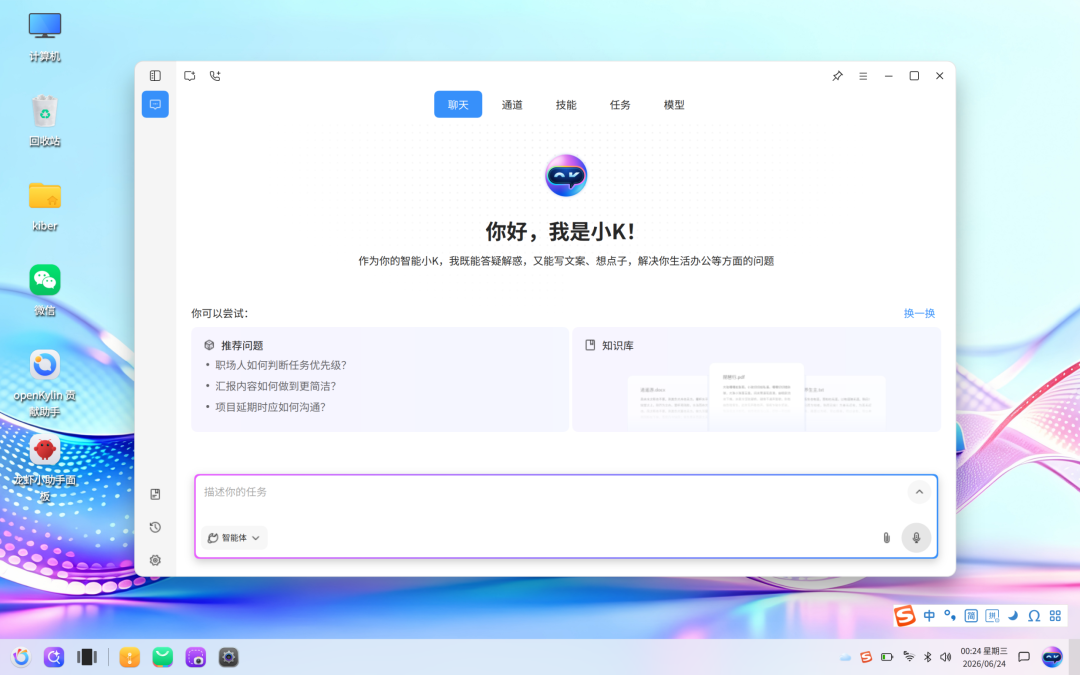Open settings gear in sidebar

click(155, 560)
